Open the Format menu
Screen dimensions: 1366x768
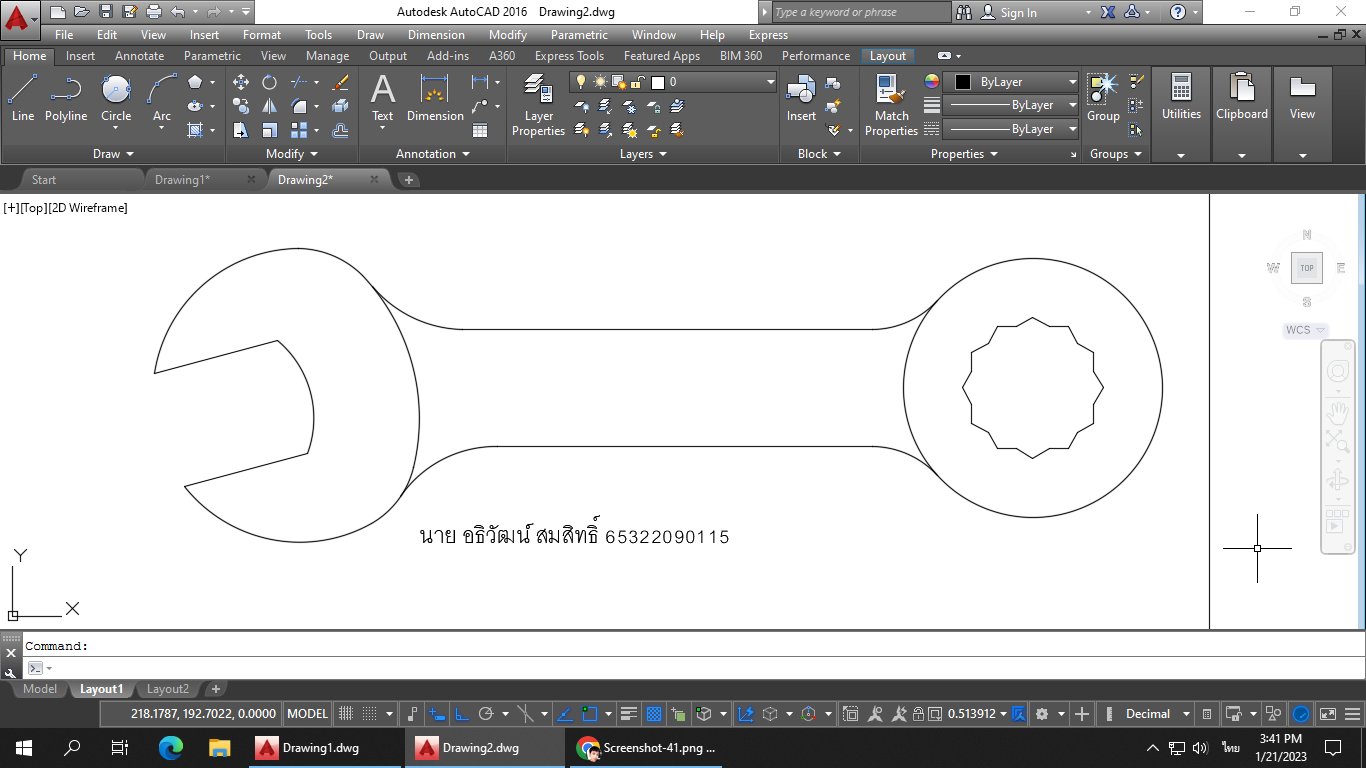(x=262, y=35)
